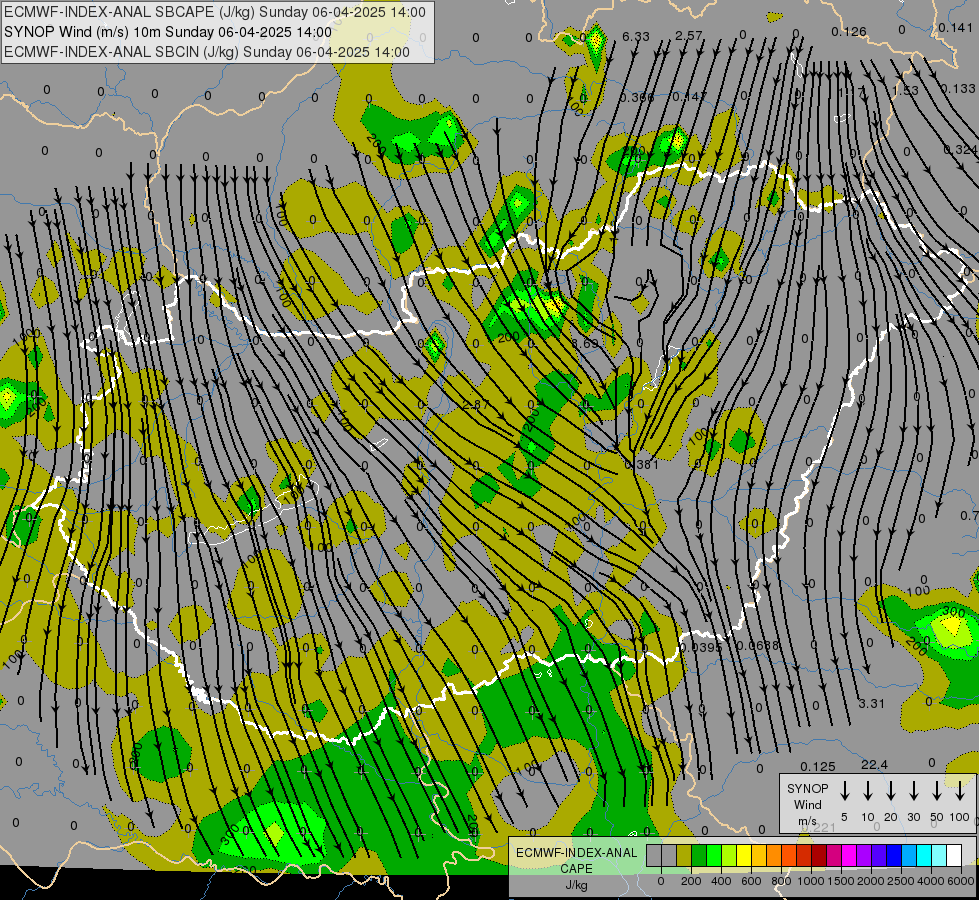
Task: Click the 10 m/s wind arrow in legend
Action: coord(868,790)
